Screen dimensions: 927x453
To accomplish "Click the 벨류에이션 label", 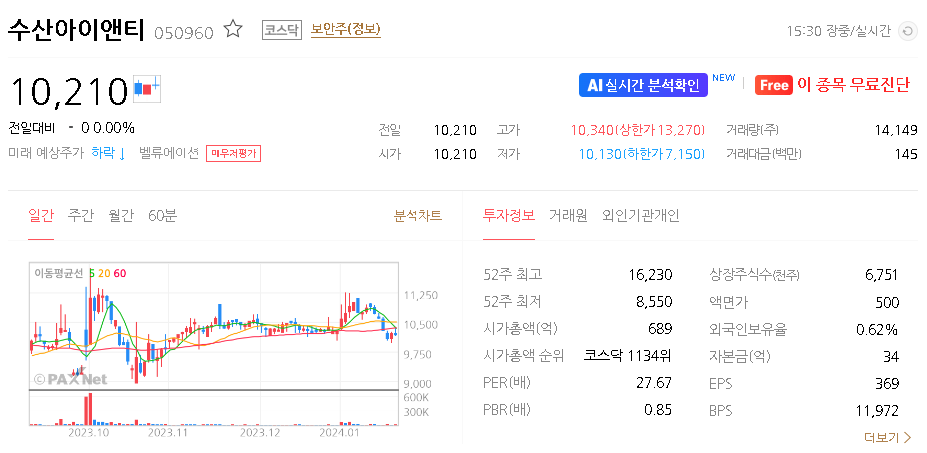I will tap(168, 154).
